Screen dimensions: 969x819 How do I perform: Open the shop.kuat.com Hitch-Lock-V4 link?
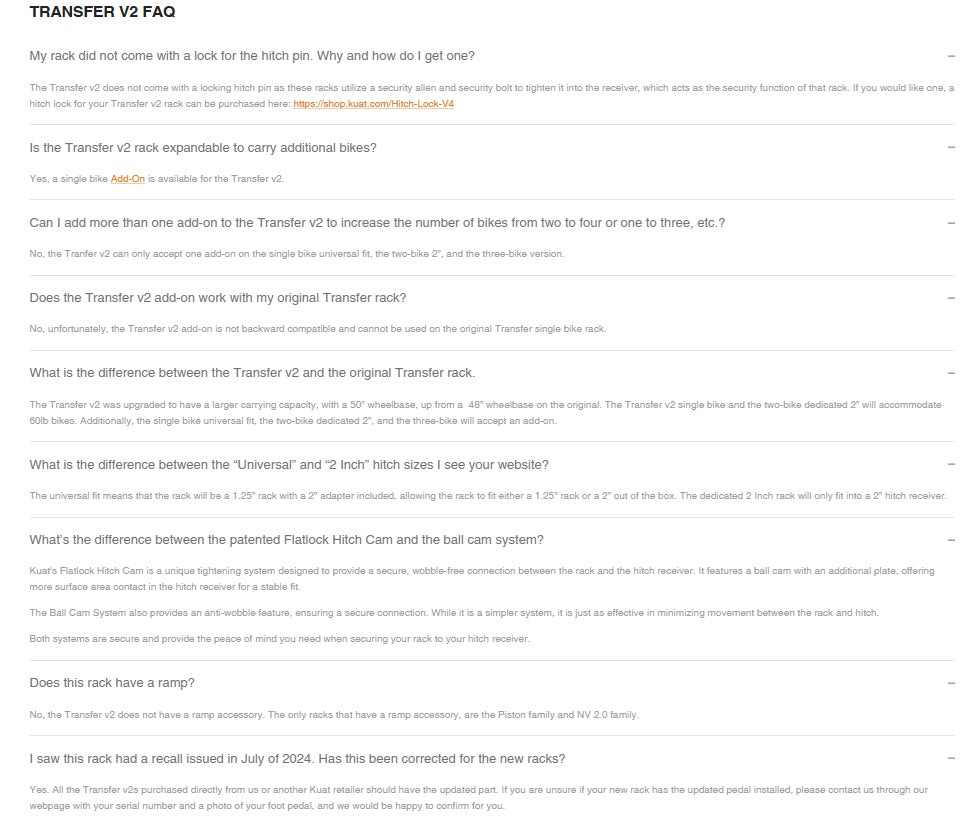[374, 104]
